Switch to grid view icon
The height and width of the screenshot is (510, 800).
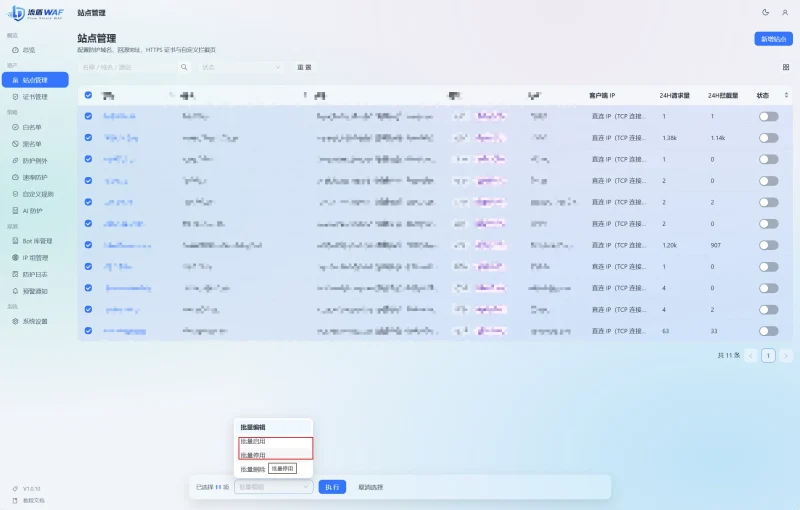[786, 67]
